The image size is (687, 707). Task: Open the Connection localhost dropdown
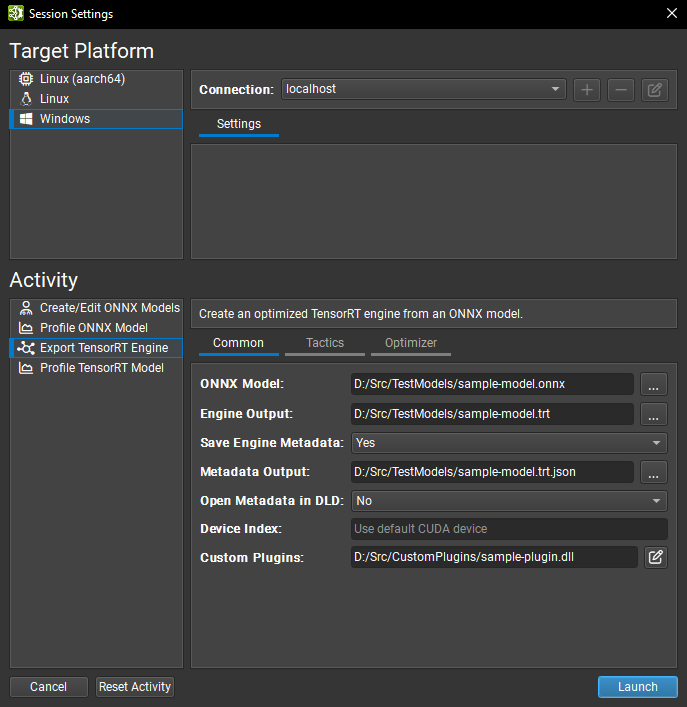point(423,89)
